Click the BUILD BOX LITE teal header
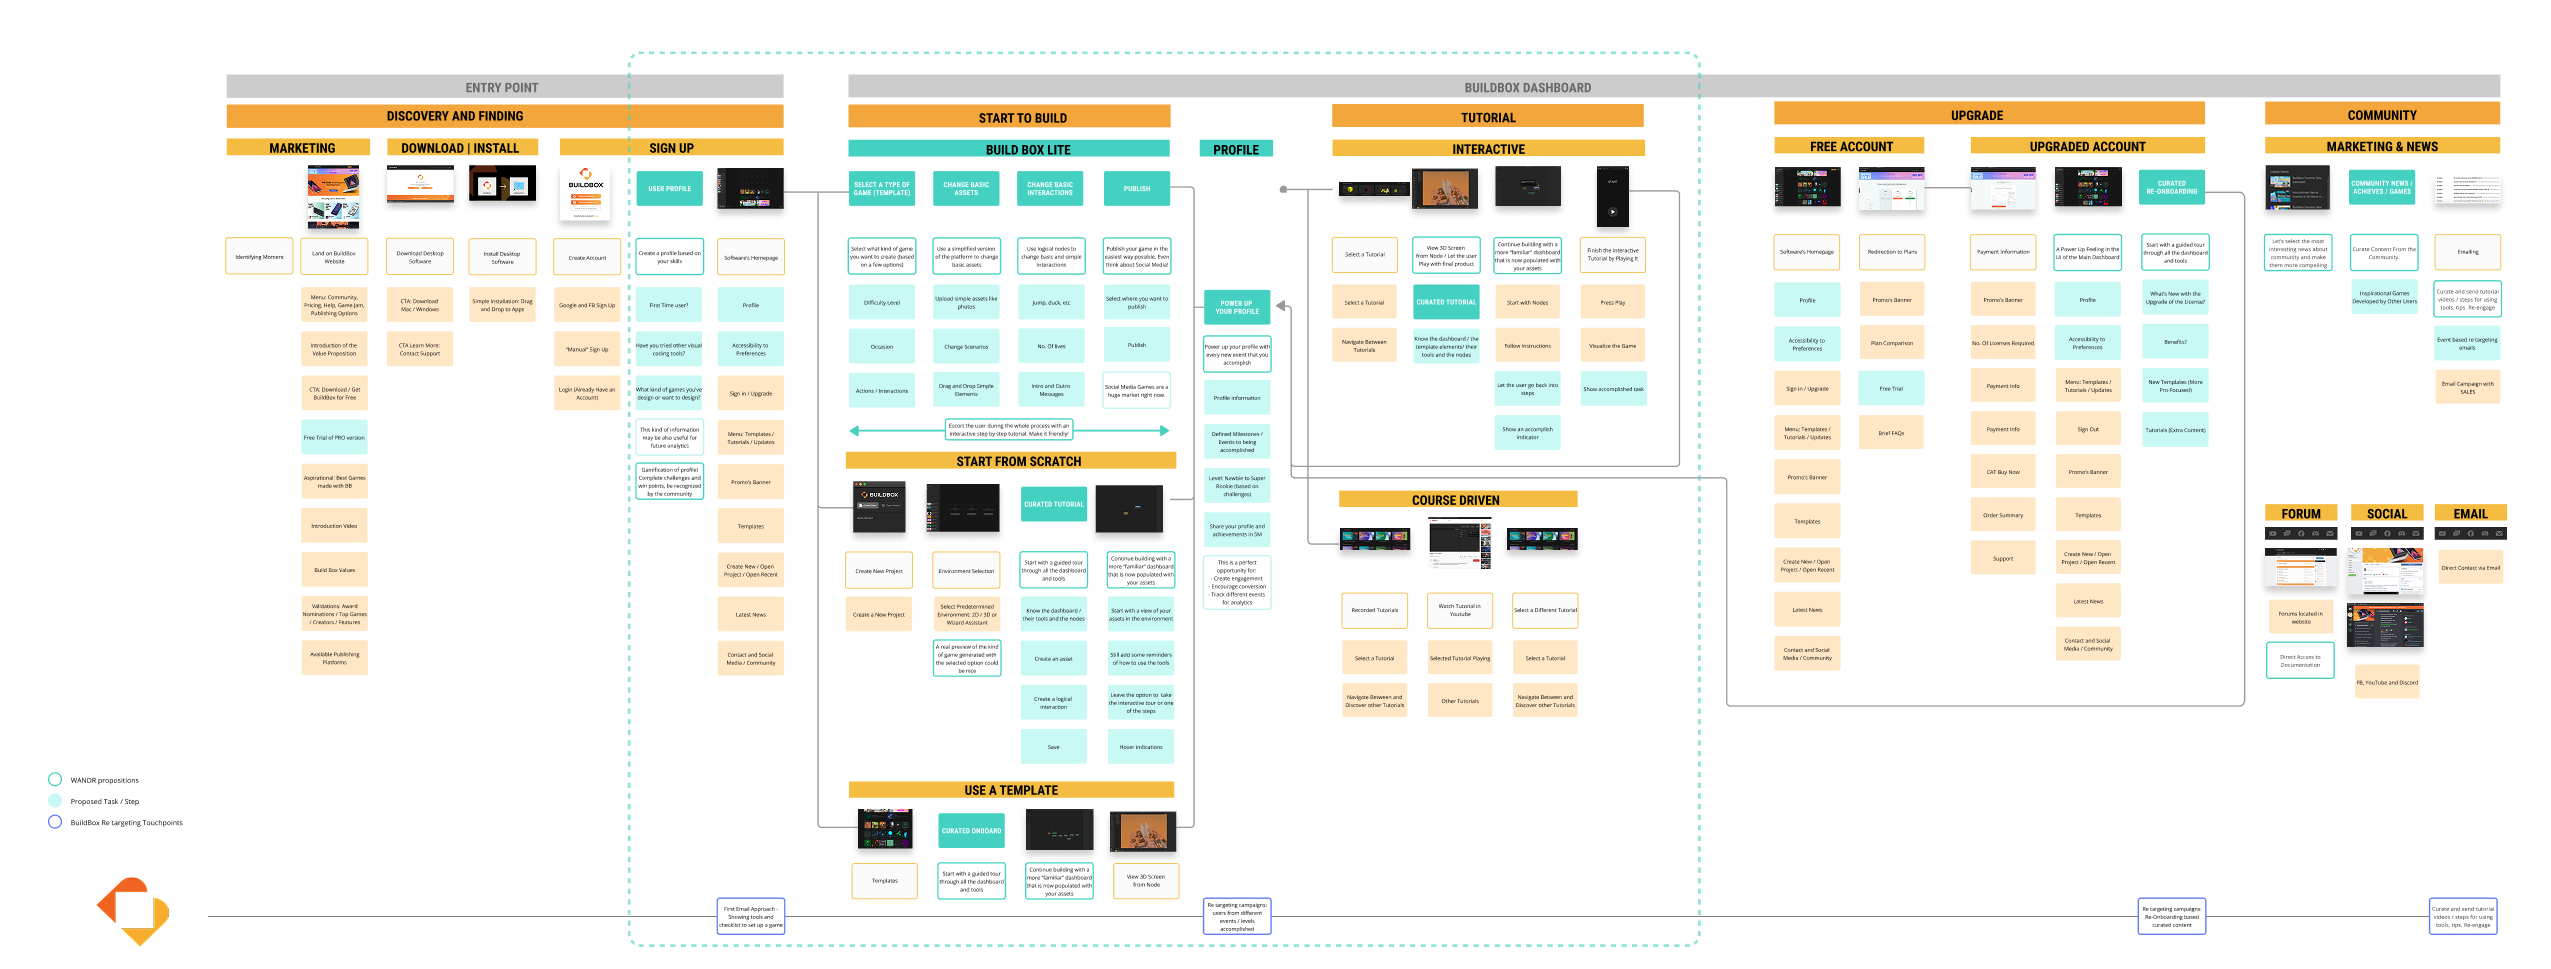 1008,149
